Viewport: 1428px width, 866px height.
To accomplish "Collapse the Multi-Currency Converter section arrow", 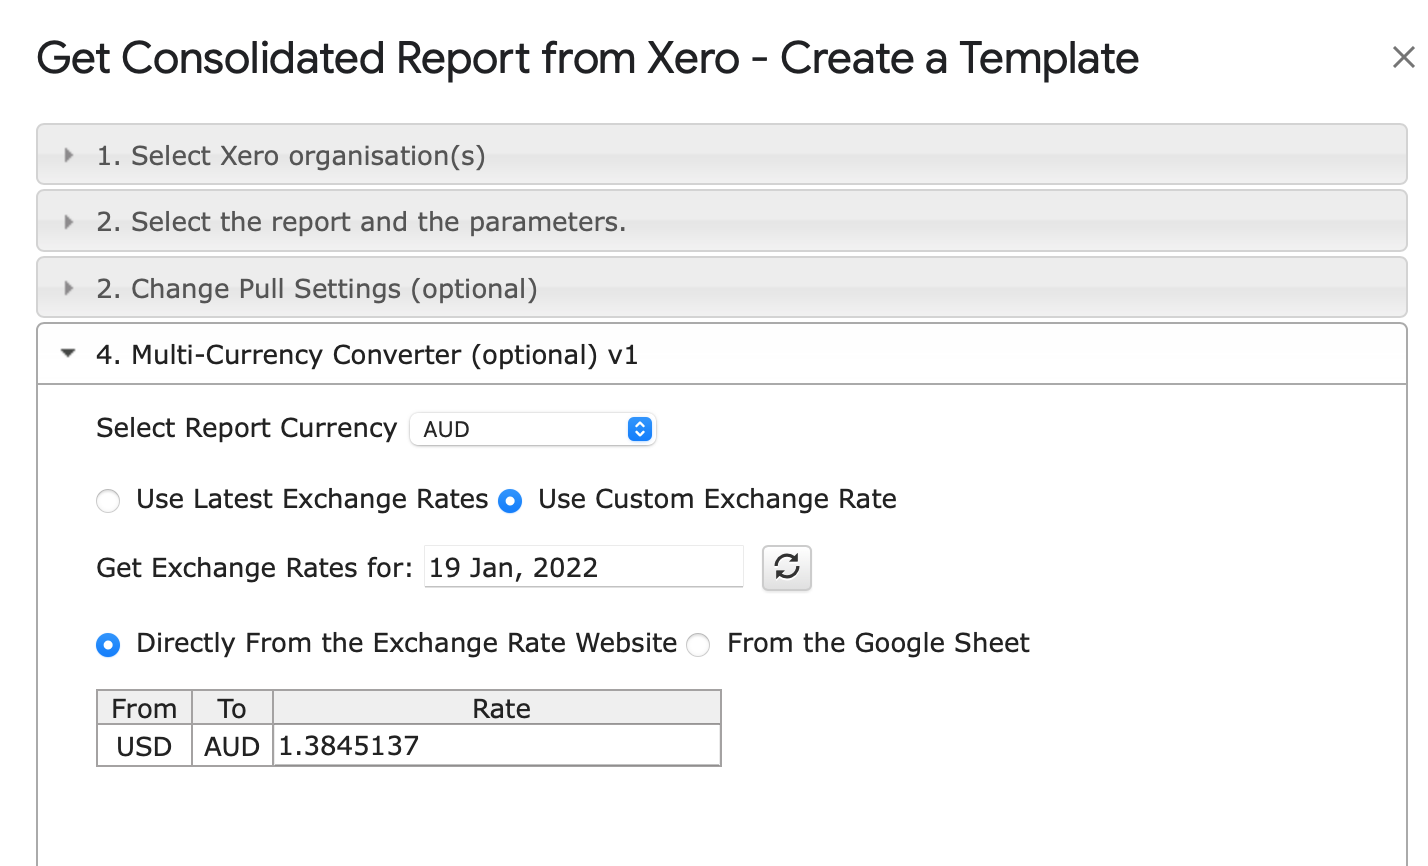I will (x=68, y=354).
